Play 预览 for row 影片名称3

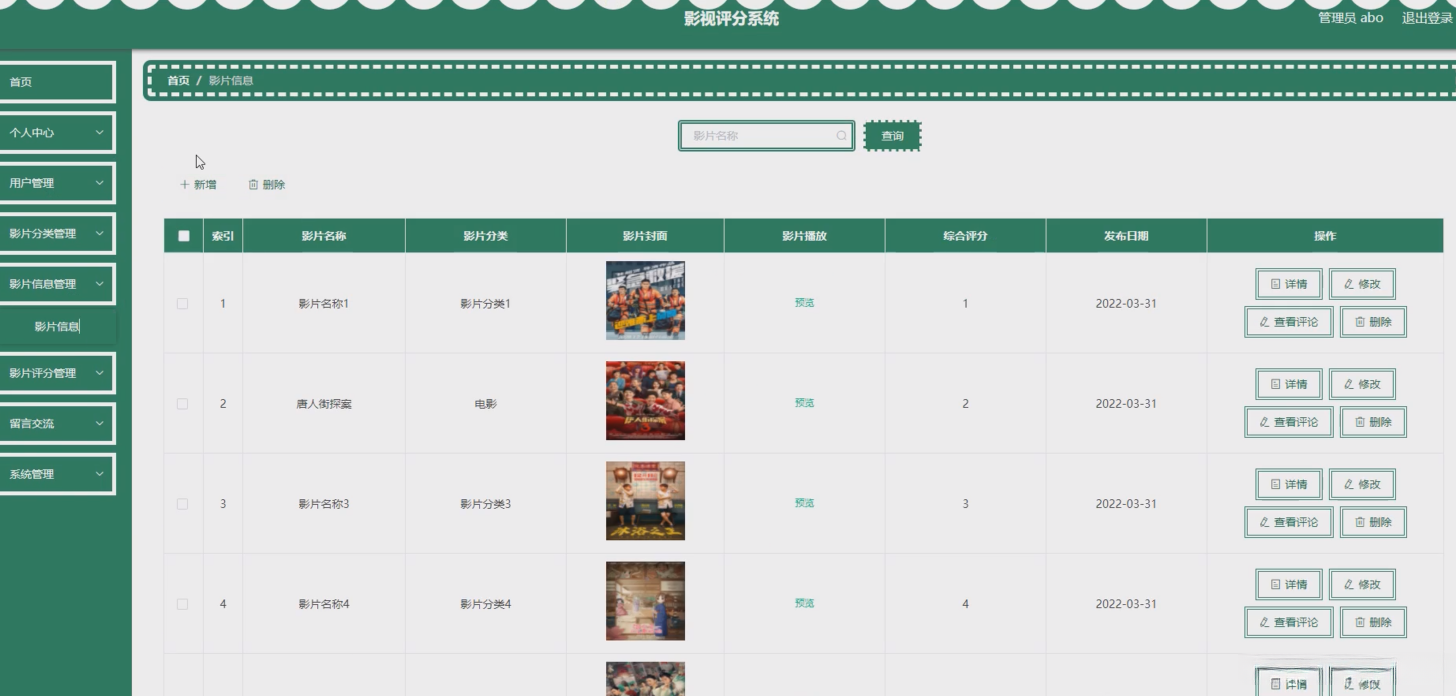coord(804,503)
